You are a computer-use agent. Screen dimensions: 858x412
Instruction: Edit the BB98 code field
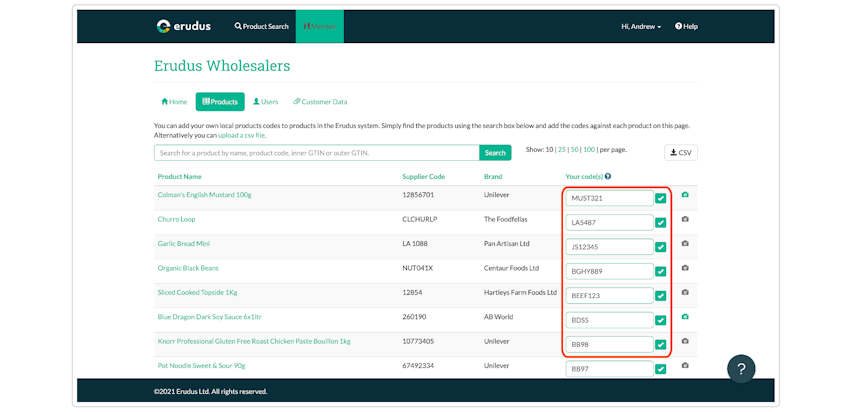click(x=610, y=345)
